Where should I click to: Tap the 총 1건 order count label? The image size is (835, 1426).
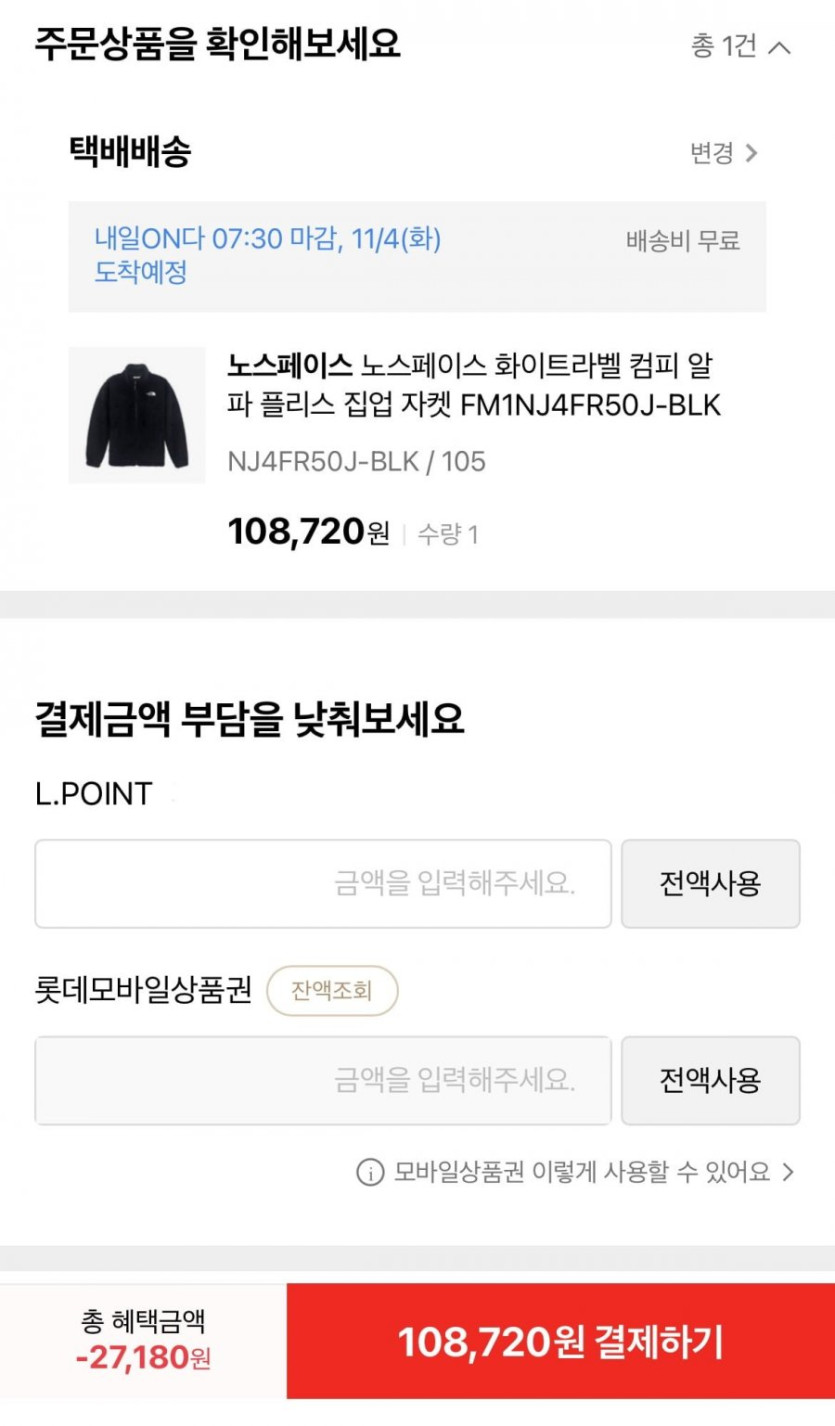click(723, 46)
